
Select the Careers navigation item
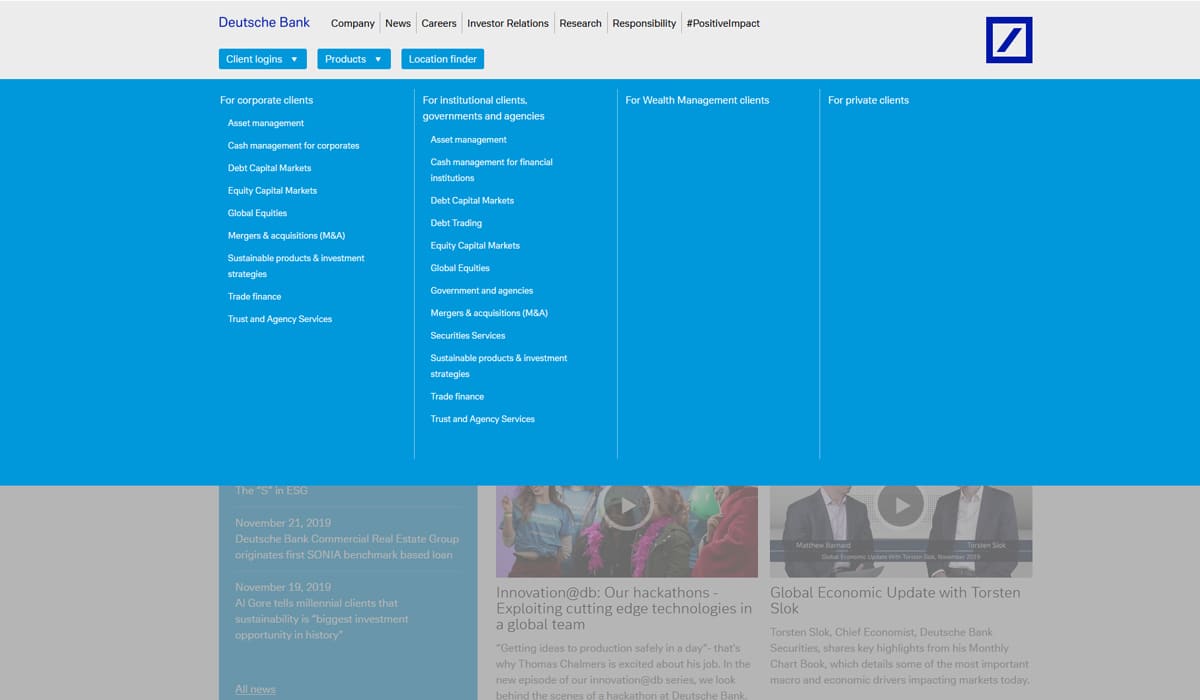(439, 23)
